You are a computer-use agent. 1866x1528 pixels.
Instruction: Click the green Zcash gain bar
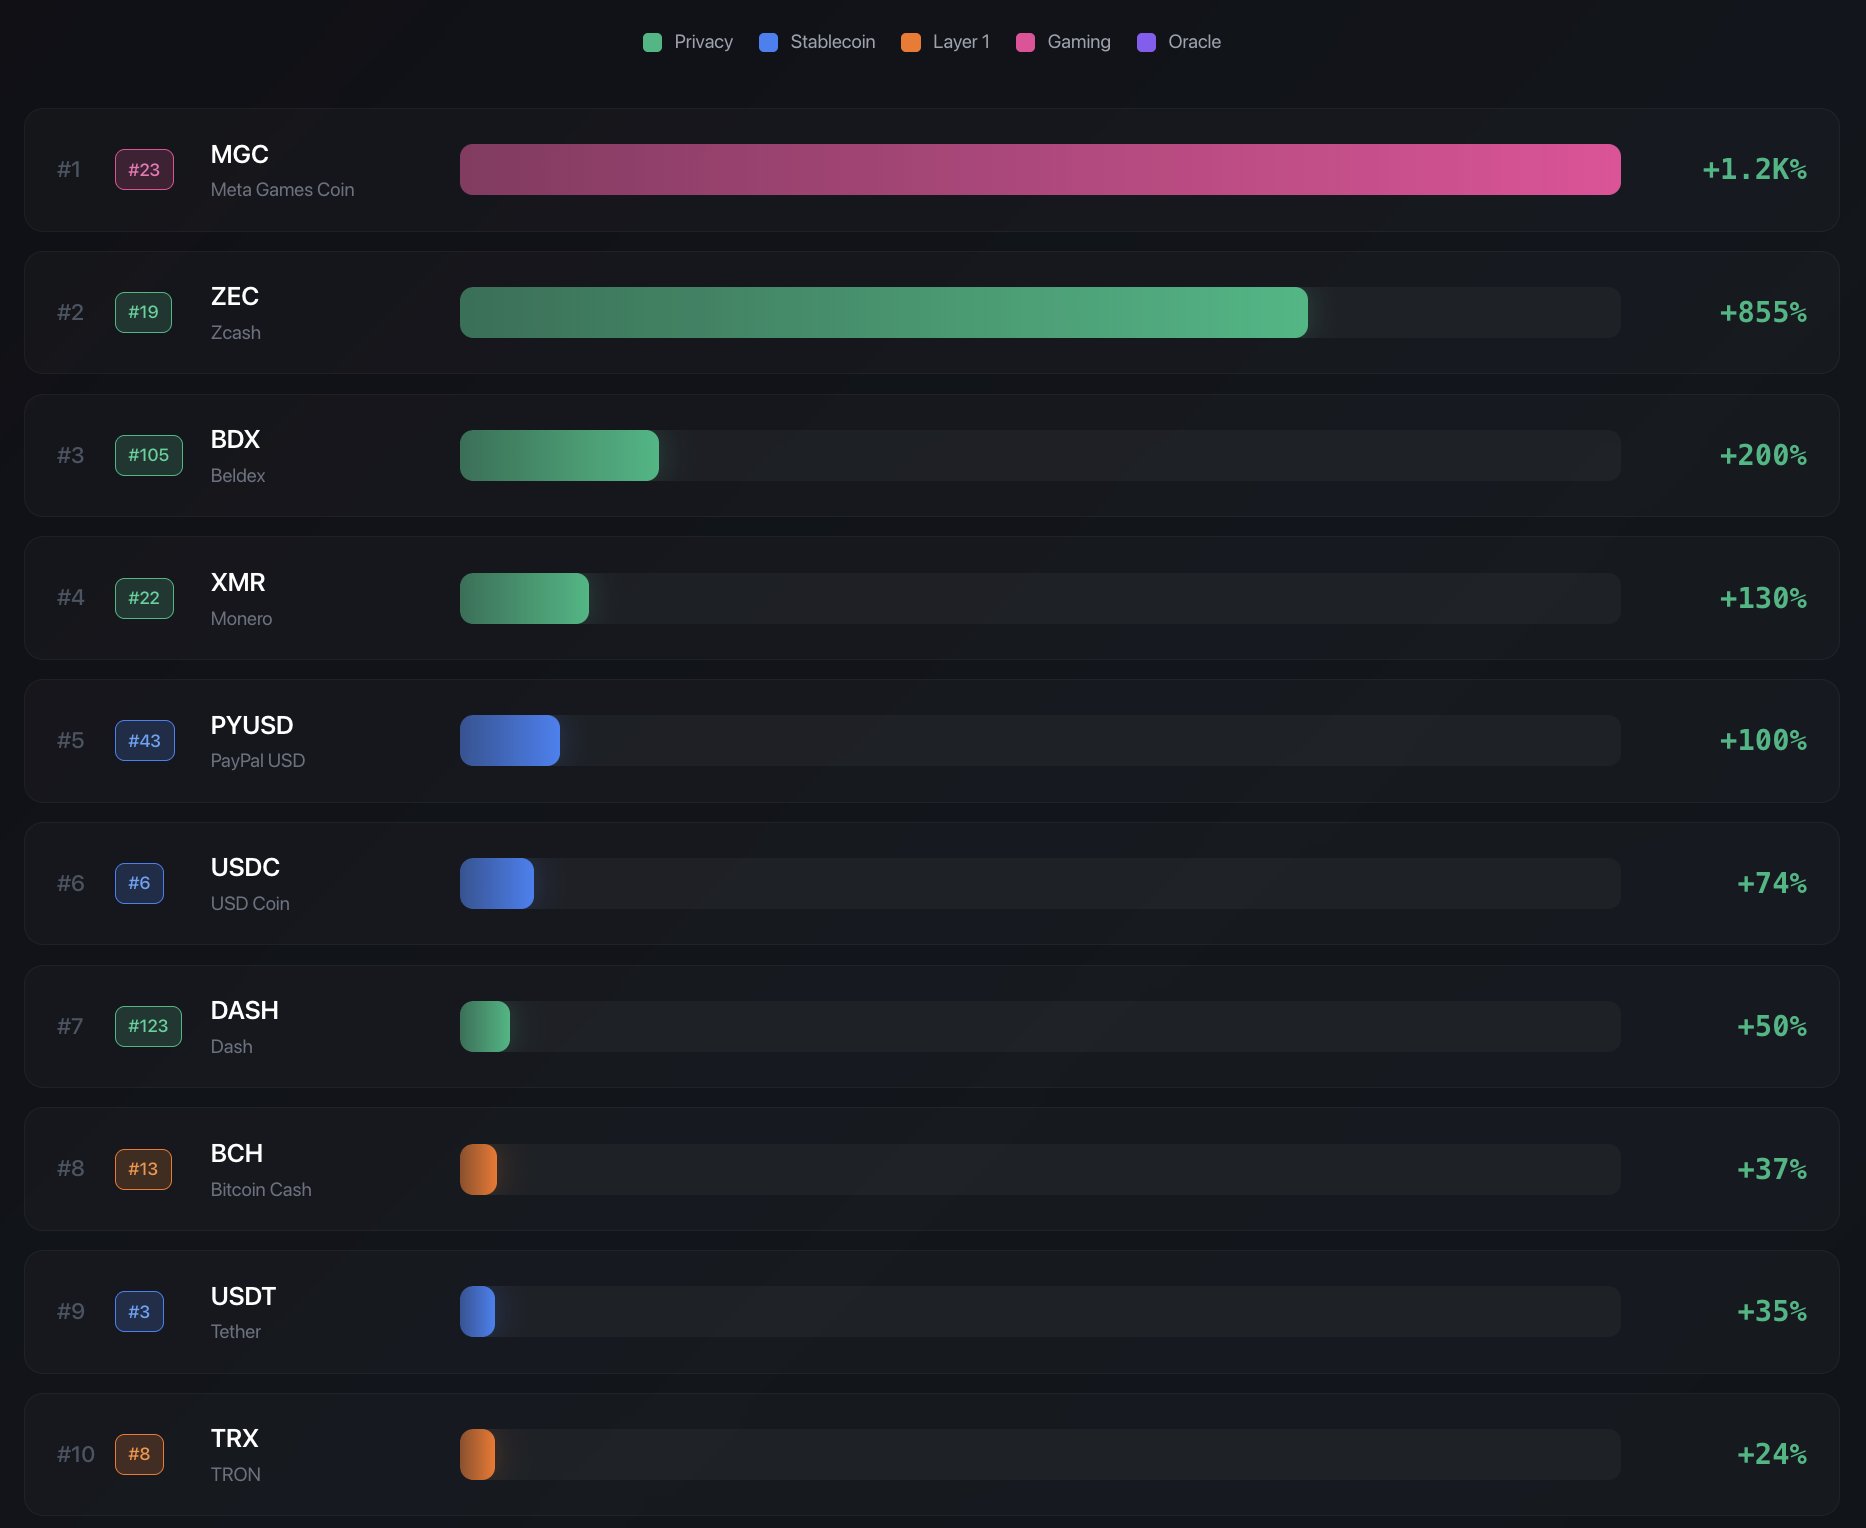[883, 312]
